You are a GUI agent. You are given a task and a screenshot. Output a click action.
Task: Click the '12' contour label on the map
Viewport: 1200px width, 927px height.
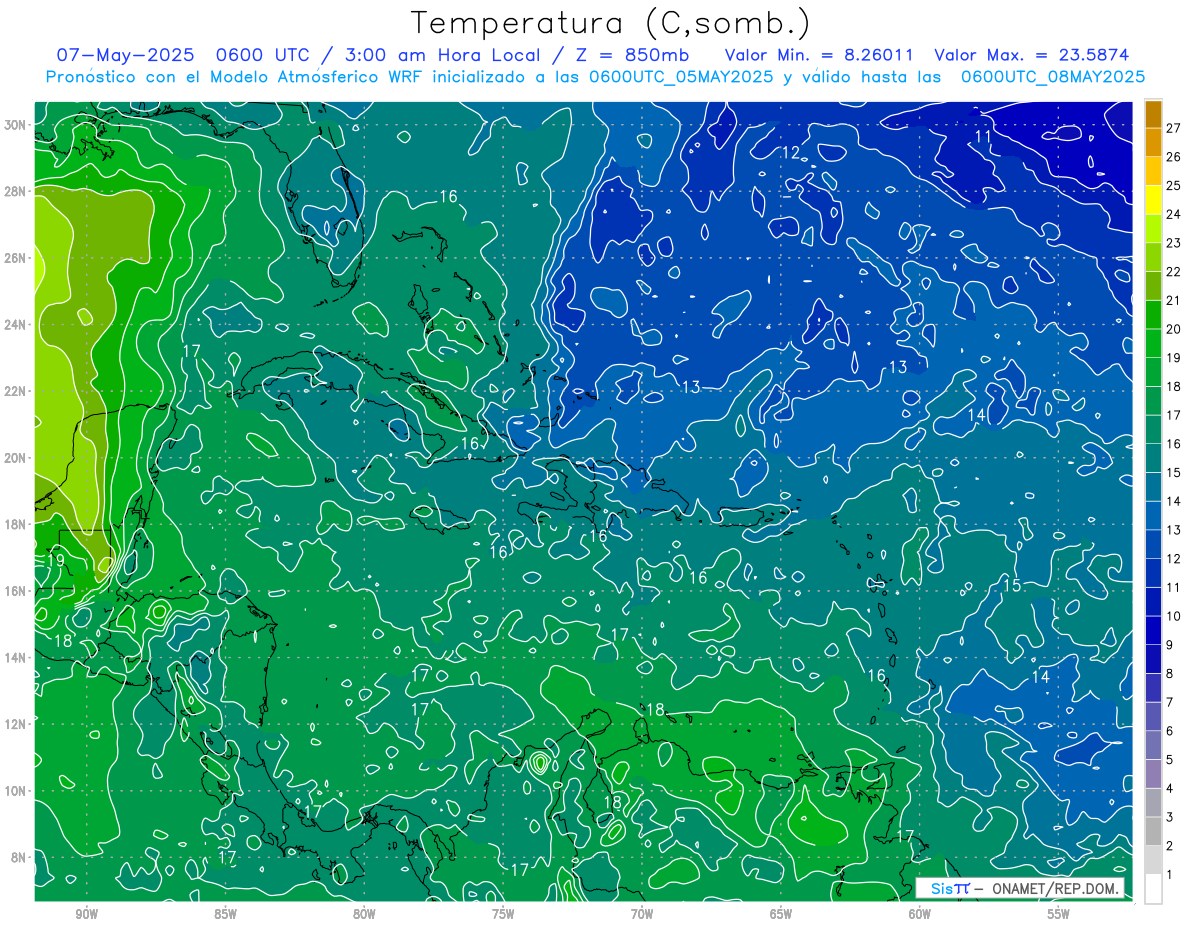(x=791, y=153)
